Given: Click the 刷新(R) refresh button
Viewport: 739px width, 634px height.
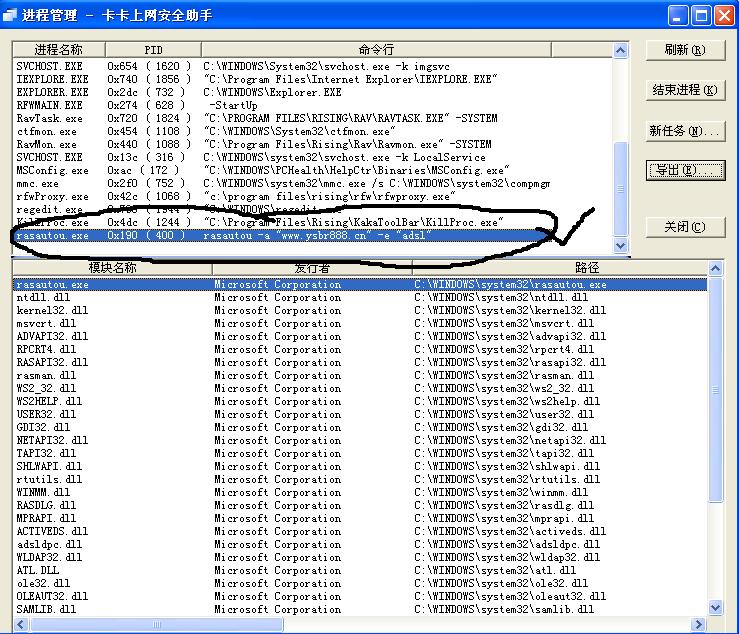Looking at the screenshot, I should click(685, 50).
